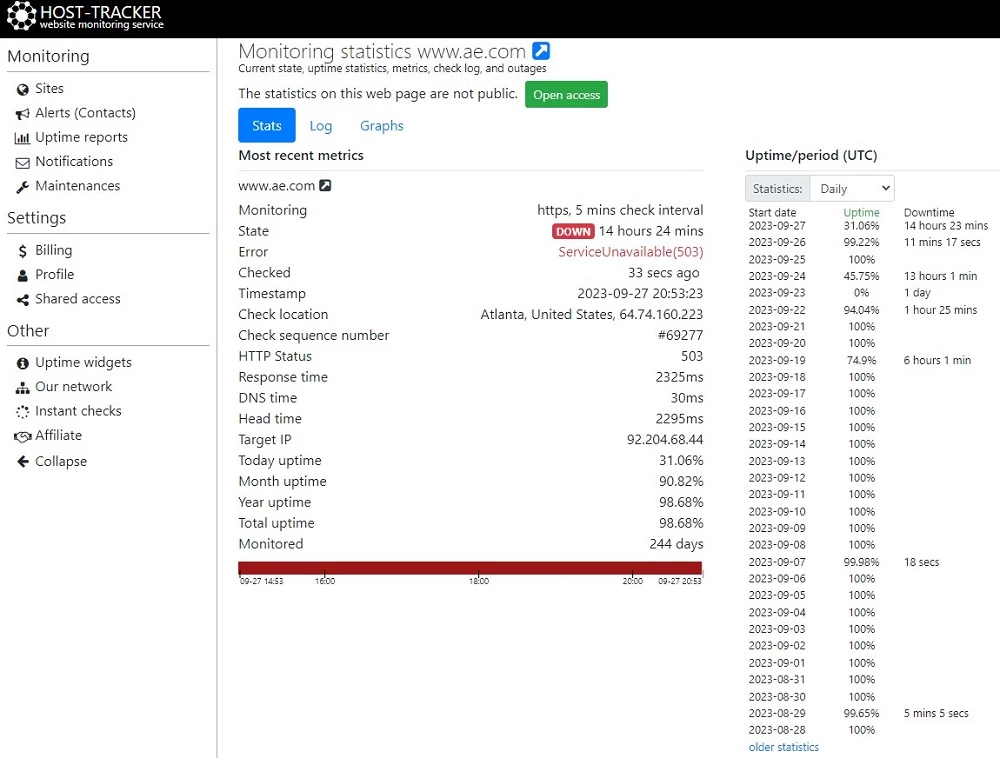Click the 45.75% uptime value
This screenshot has height=758, width=1000.
click(x=862, y=276)
